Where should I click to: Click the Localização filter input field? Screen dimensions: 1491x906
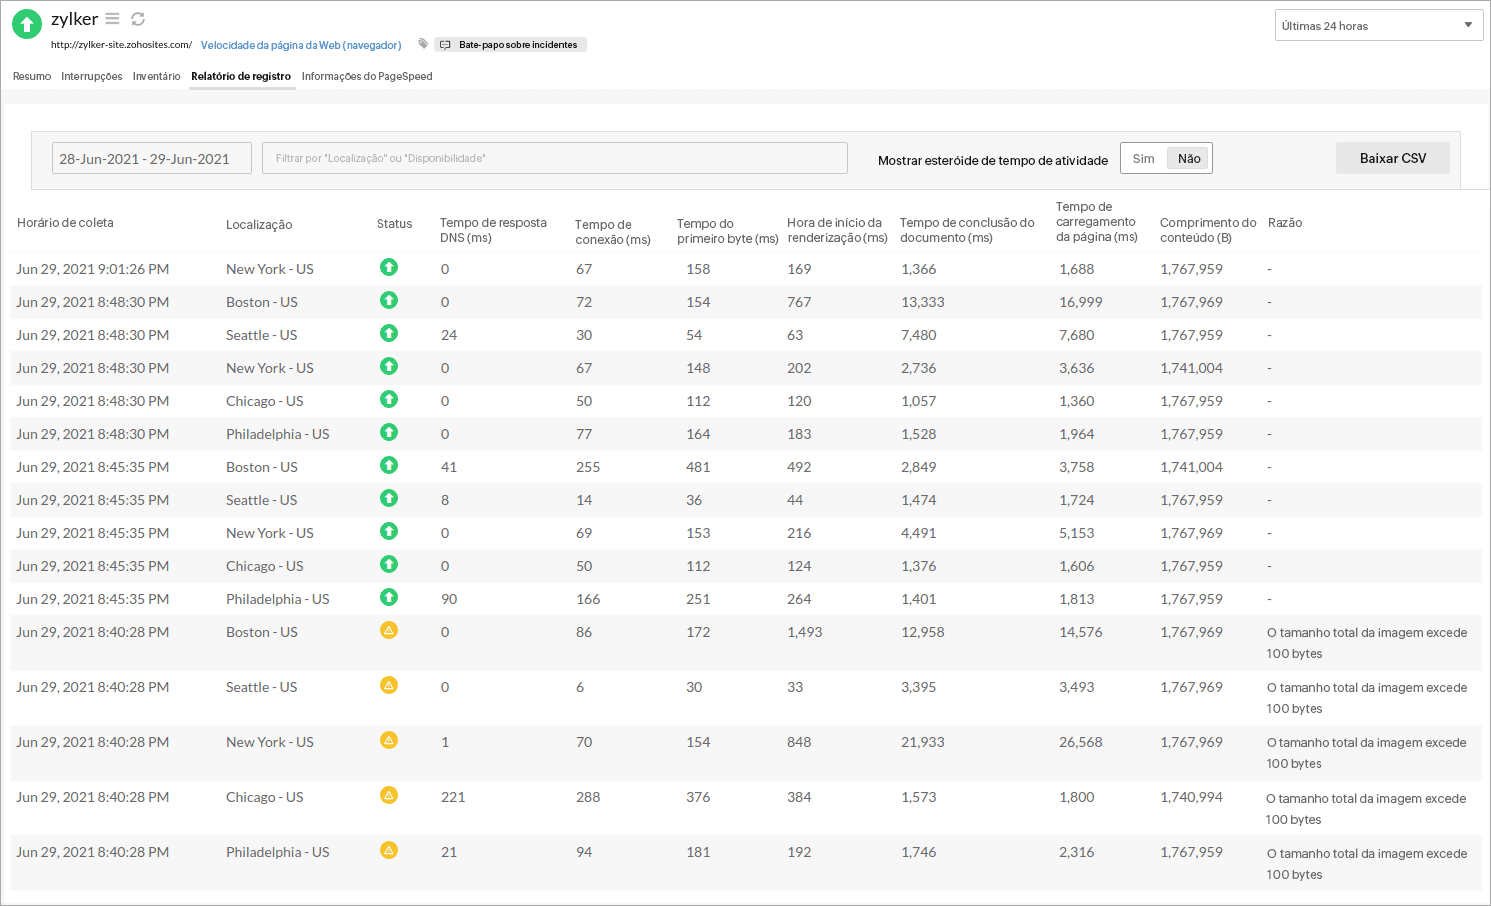tap(555, 157)
